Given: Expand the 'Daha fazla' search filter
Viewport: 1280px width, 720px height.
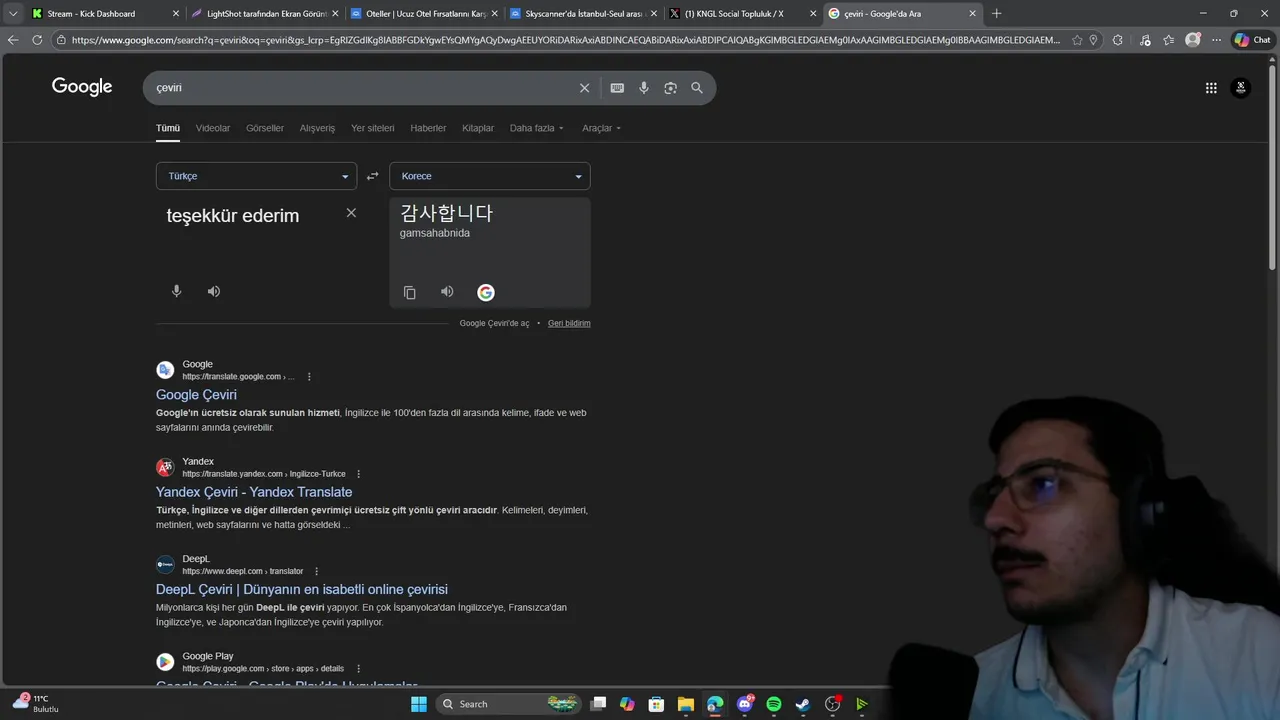Looking at the screenshot, I should point(537,128).
